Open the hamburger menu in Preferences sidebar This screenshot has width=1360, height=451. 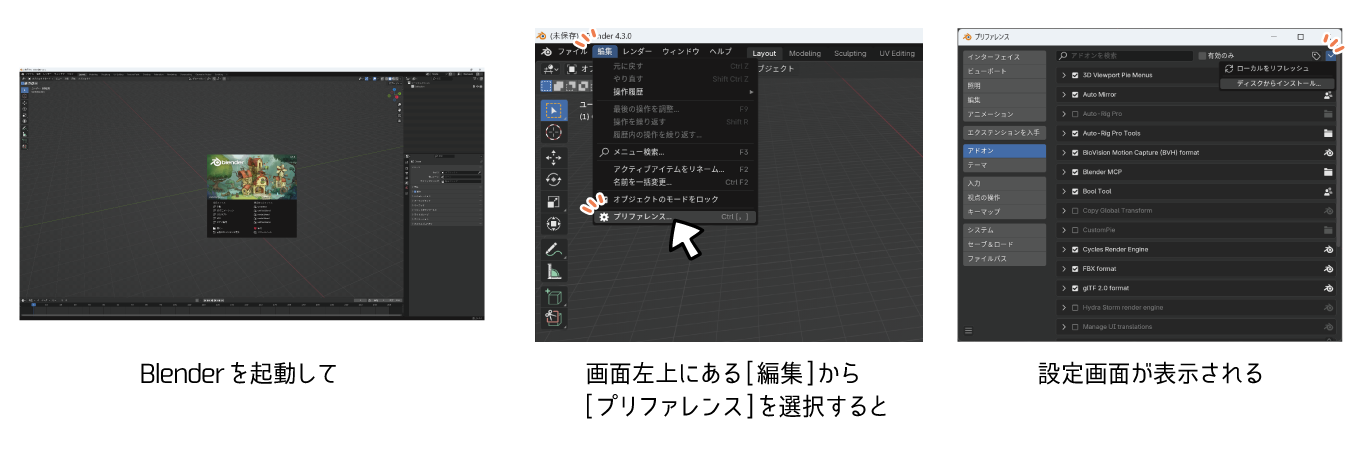[x=968, y=330]
